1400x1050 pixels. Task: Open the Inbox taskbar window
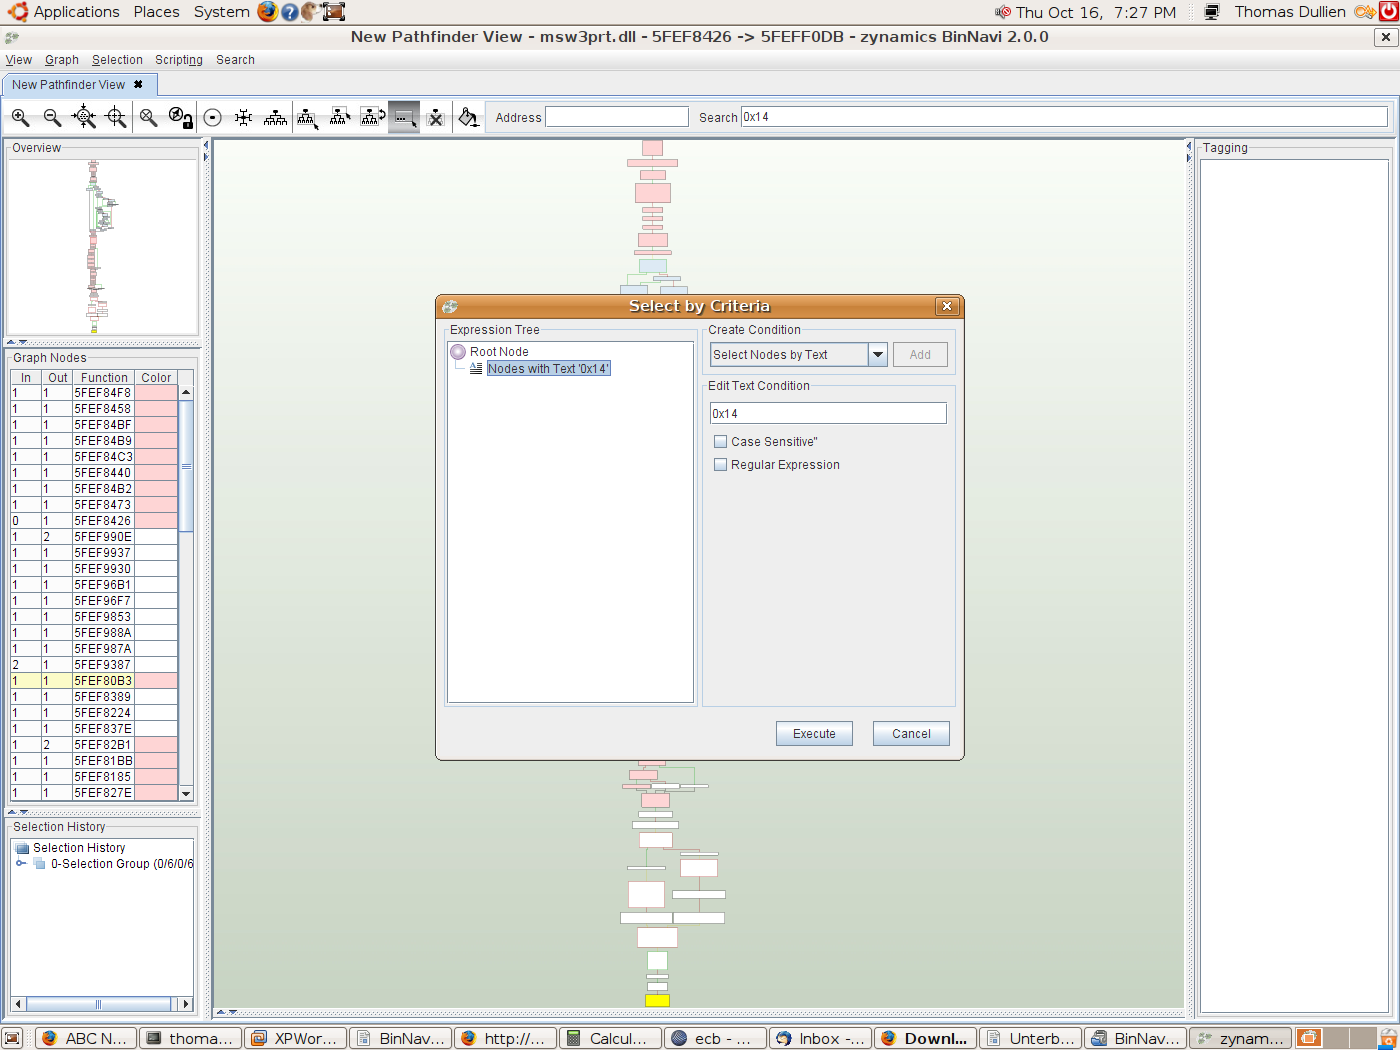pos(820,1038)
